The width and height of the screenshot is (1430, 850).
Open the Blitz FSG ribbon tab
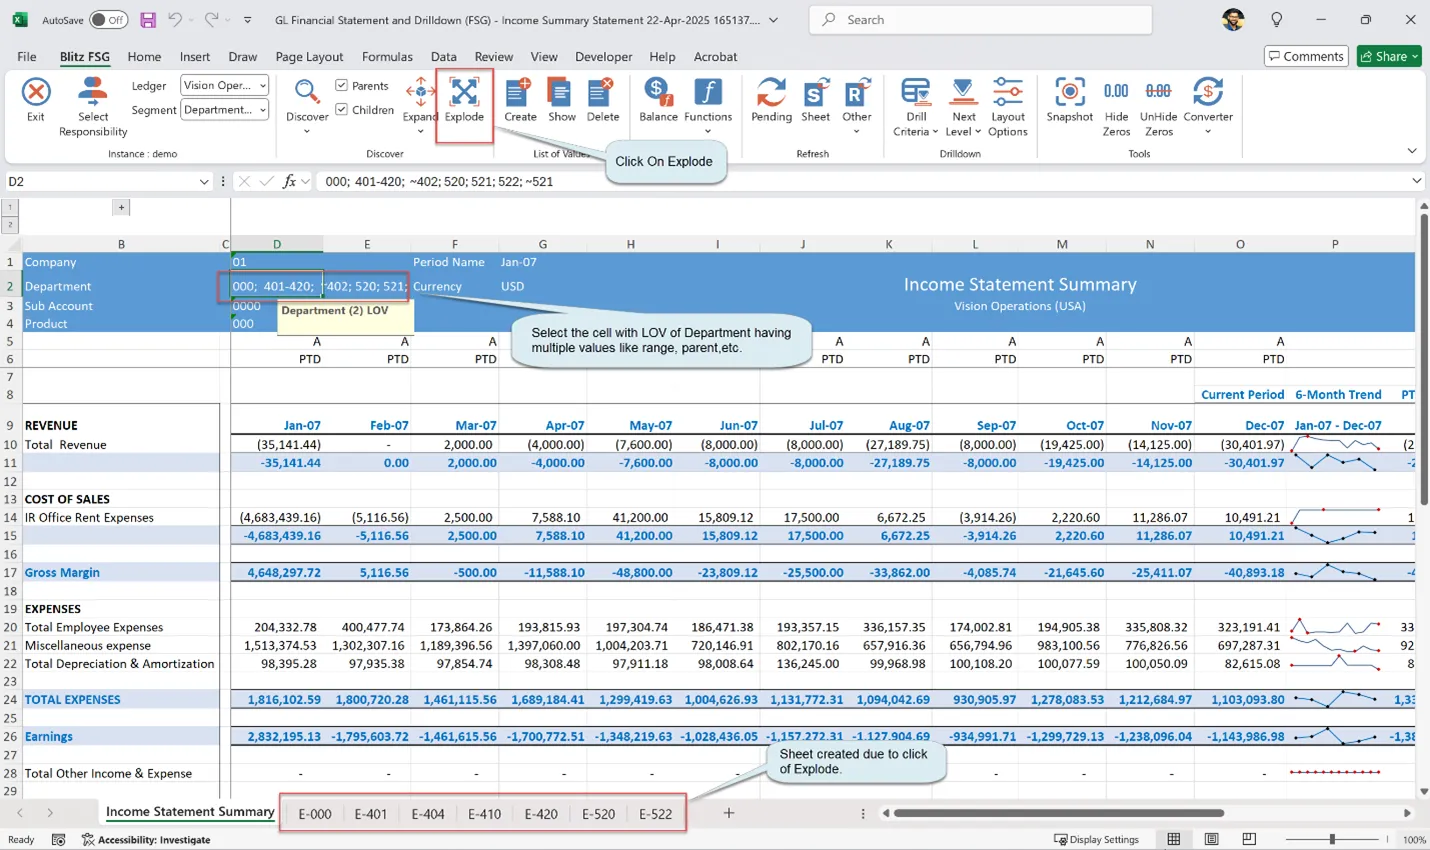[85, 57]
